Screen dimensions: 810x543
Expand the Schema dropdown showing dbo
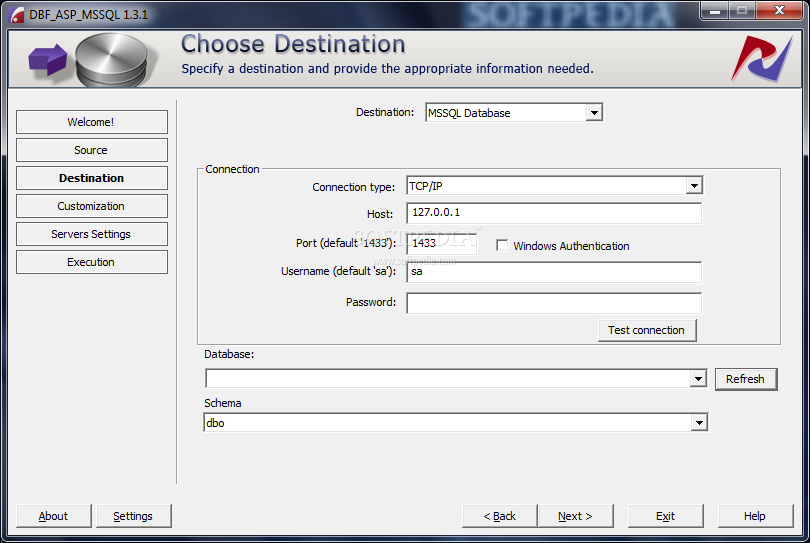(x=699, y=423)
